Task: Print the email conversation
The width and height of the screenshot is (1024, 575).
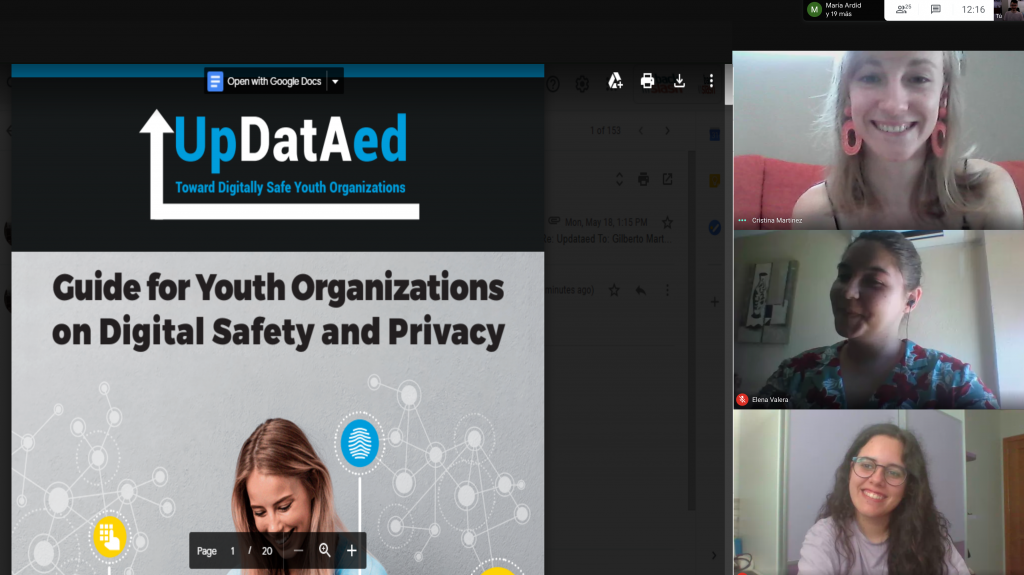Action: coord(643,179)
